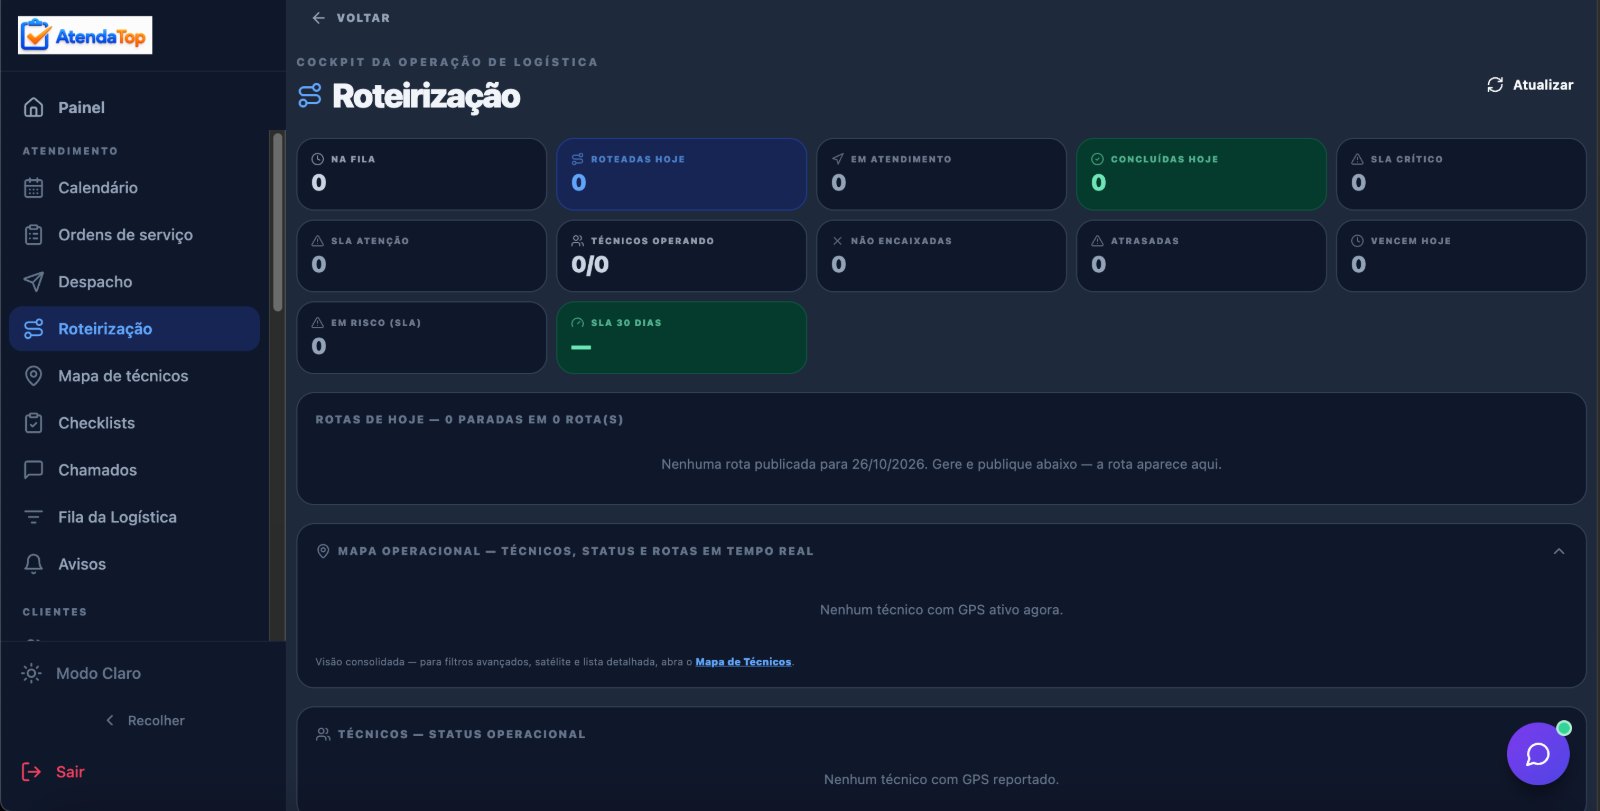Click the ATENDIMENTO section label
The width and height of the screenshot is (1600, 811).
point(70,151)
